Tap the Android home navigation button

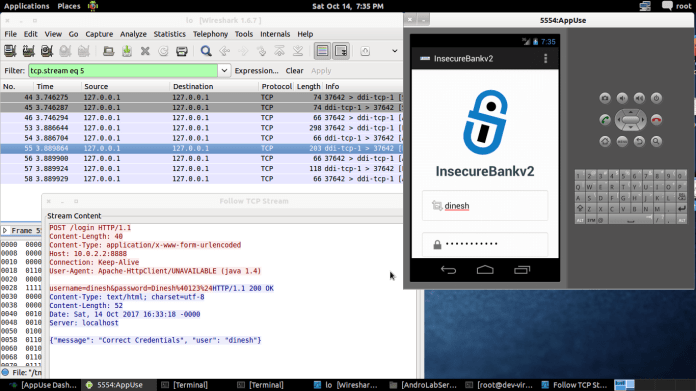pos(485,270)
